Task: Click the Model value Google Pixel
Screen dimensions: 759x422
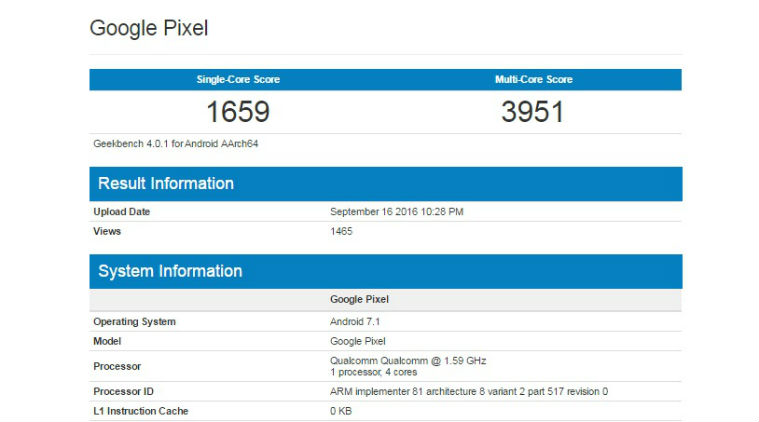Action: click(x=358, y=341)
